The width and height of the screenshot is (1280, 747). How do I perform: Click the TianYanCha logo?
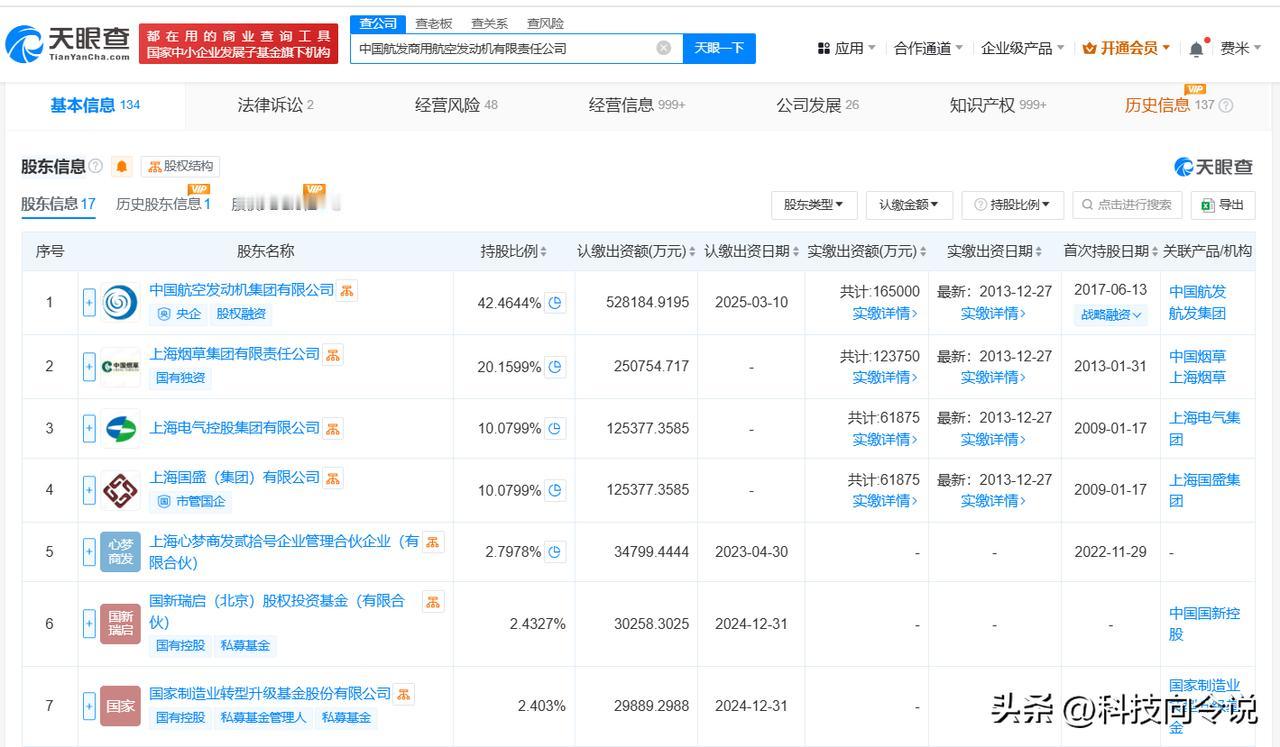(x=68, y=44)
